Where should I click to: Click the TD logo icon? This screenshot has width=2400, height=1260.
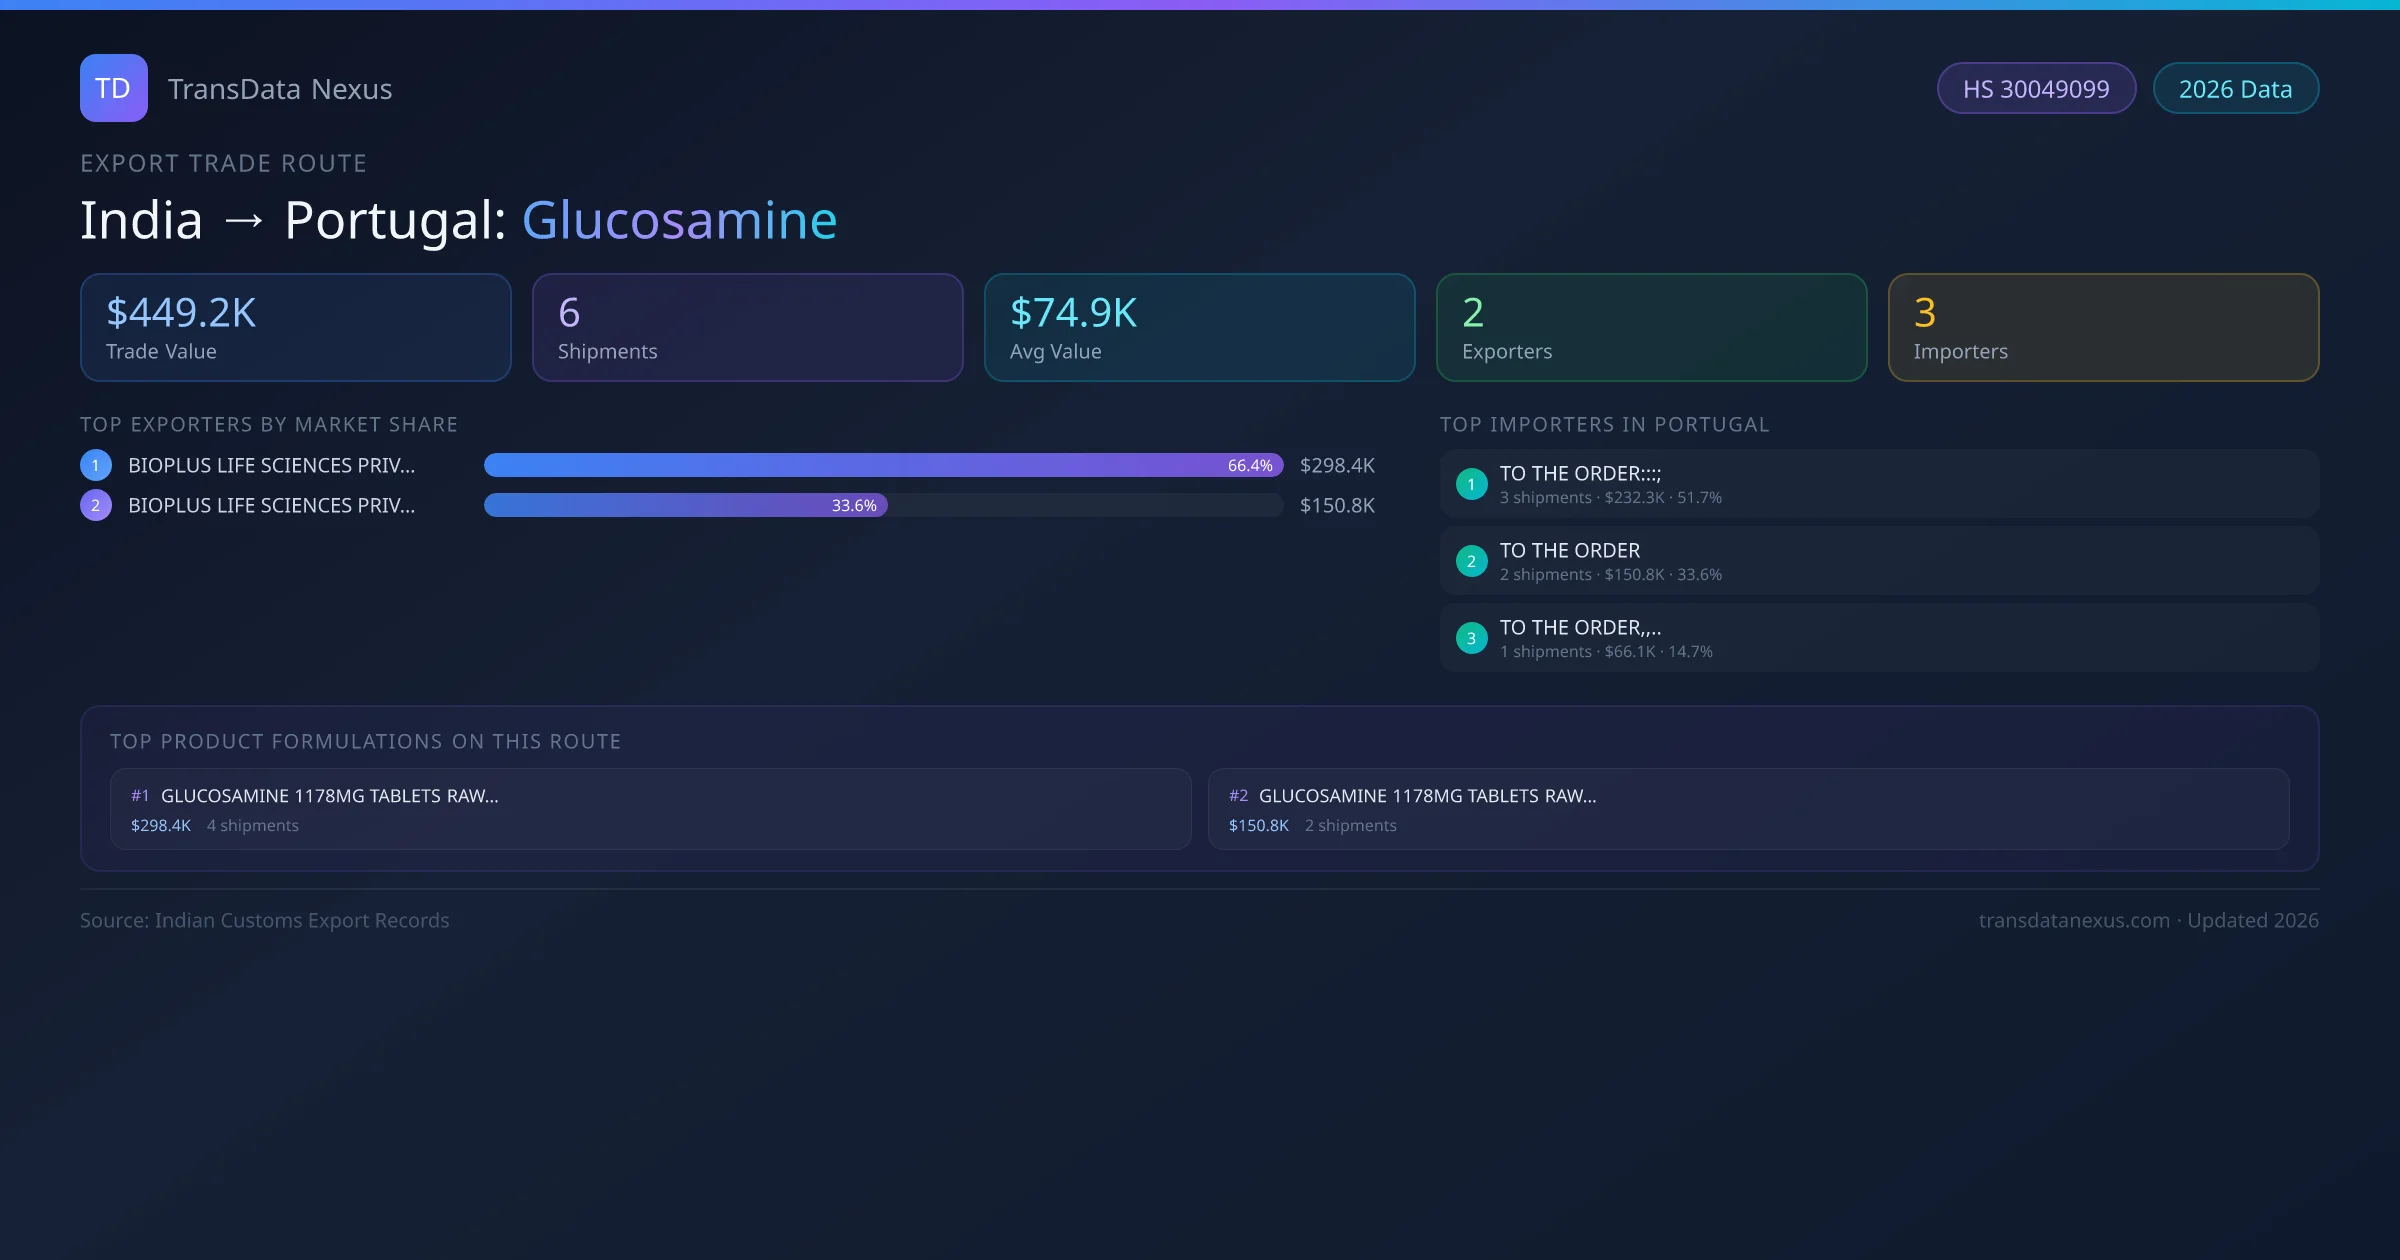[113, 88]
